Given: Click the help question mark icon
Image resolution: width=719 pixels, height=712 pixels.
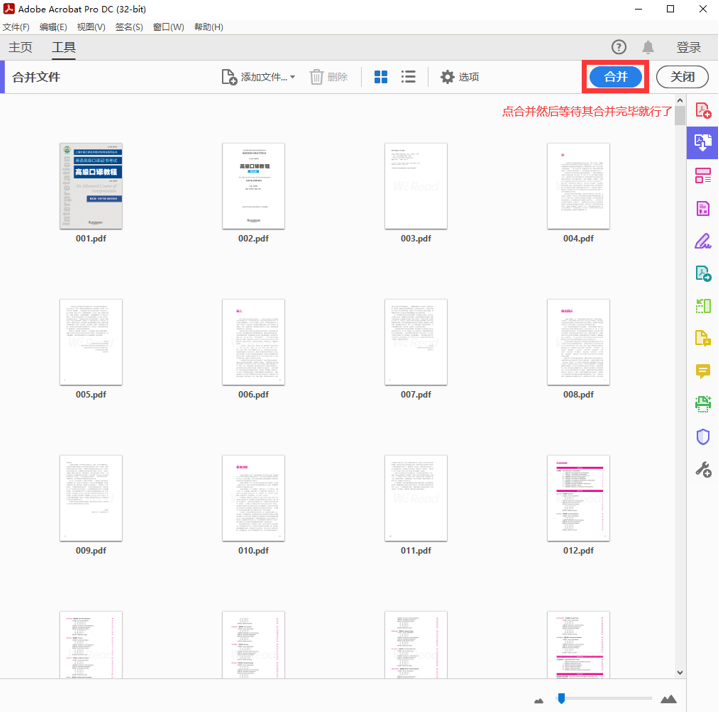Looking at the screenshot, I should click(x=619, y=47).
